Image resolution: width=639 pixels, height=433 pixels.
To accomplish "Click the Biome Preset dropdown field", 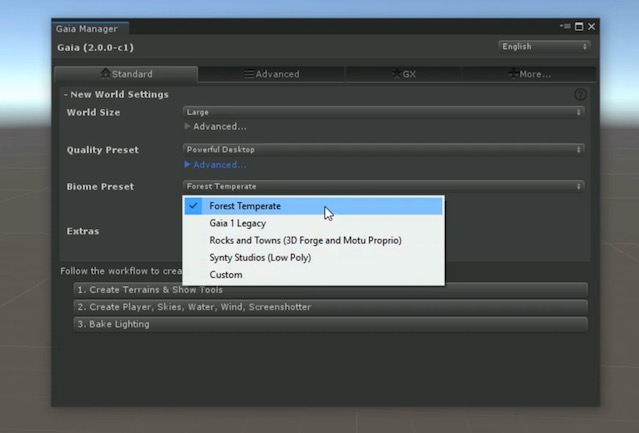I will click(383, 186).
